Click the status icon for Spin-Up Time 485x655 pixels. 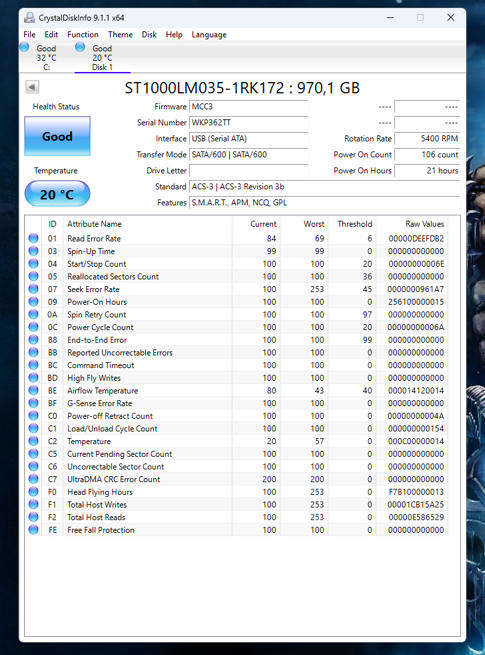pos(33,251)
